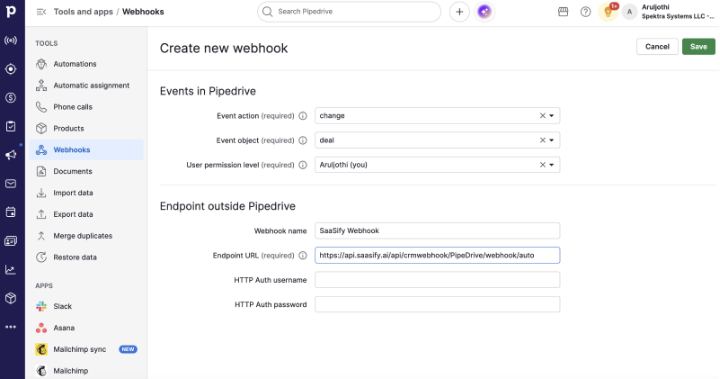
Task: Show info for User permission level
Action: (303, 165)
